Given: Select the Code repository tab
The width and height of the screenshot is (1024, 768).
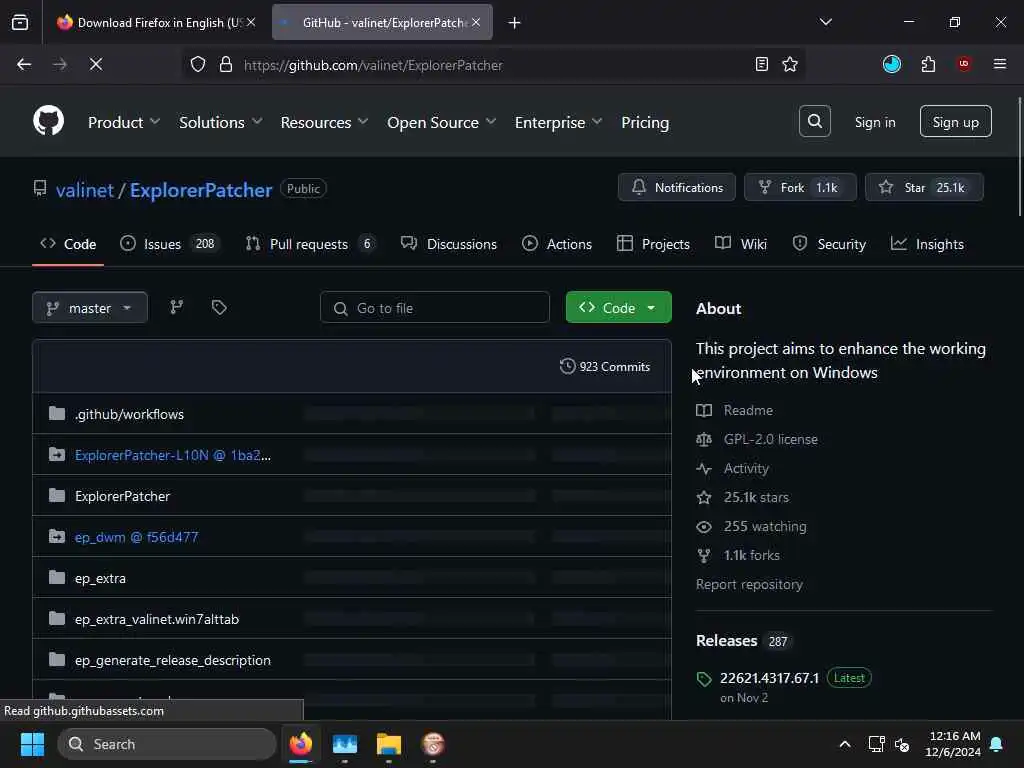Looking at the screenshot, I should click(68, 244).
